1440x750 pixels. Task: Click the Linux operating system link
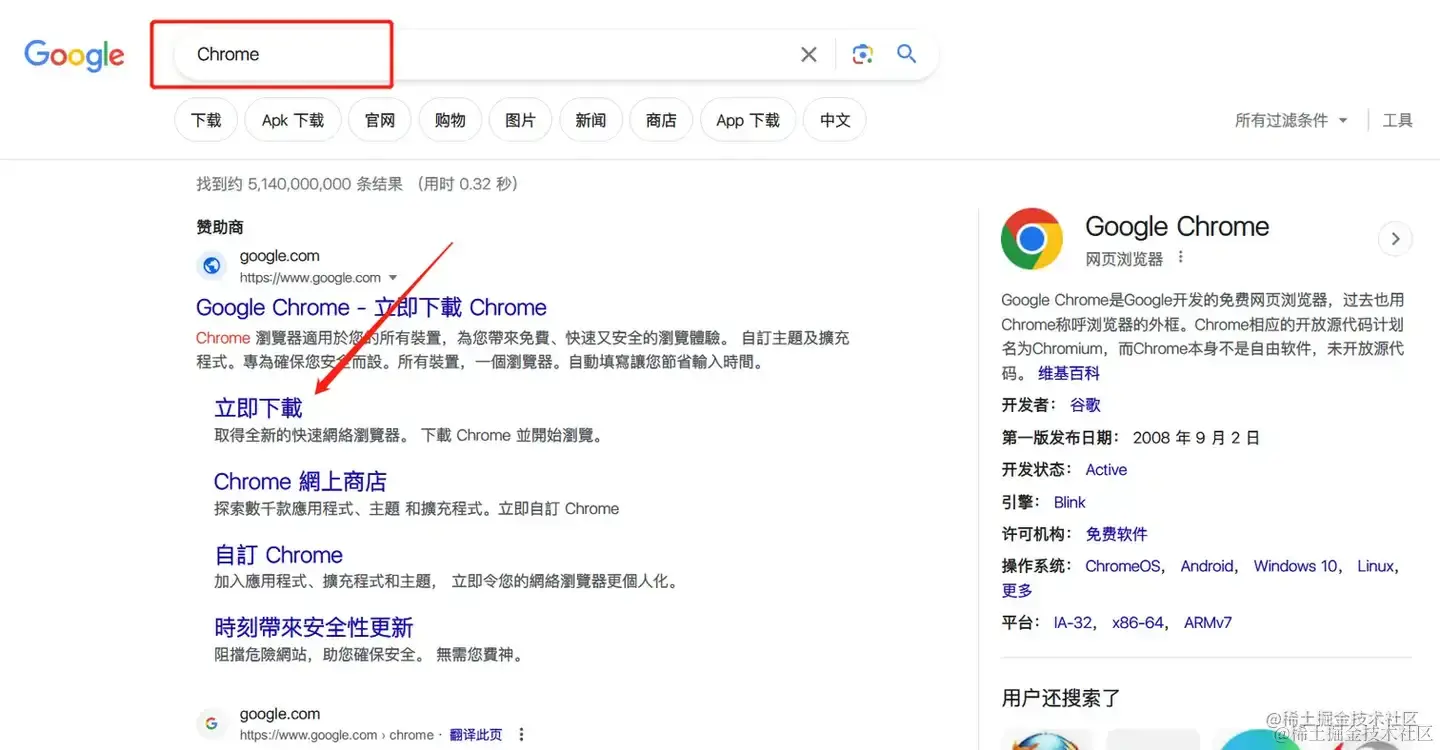click(1376, 566)
